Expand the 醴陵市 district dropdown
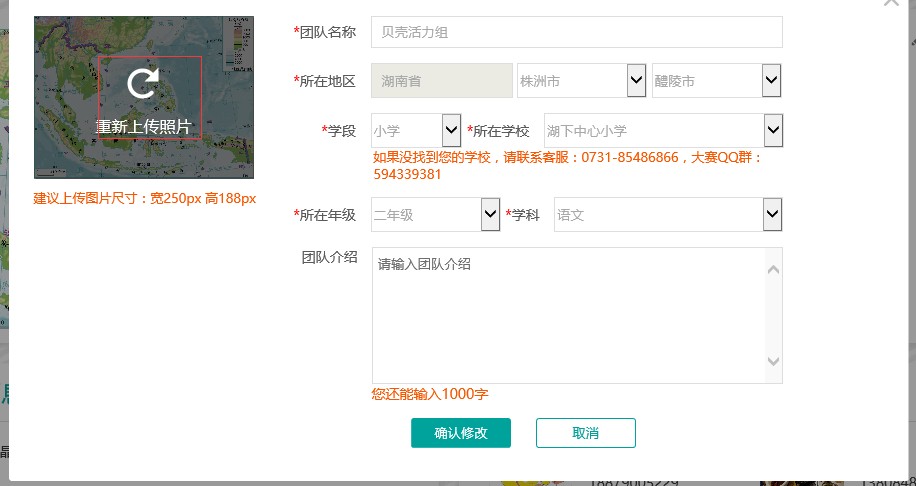The width and height of the screenshot is (916, 486). (x=716, y=80)
